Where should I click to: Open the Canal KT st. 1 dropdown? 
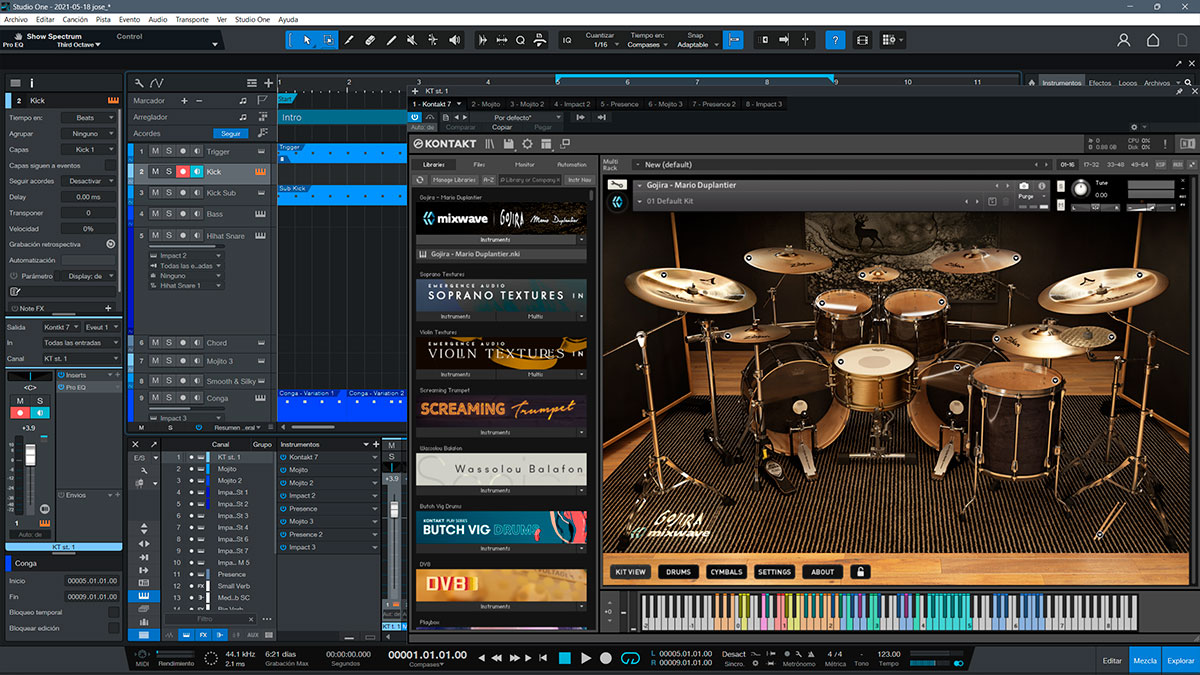[x=81, y=358]
